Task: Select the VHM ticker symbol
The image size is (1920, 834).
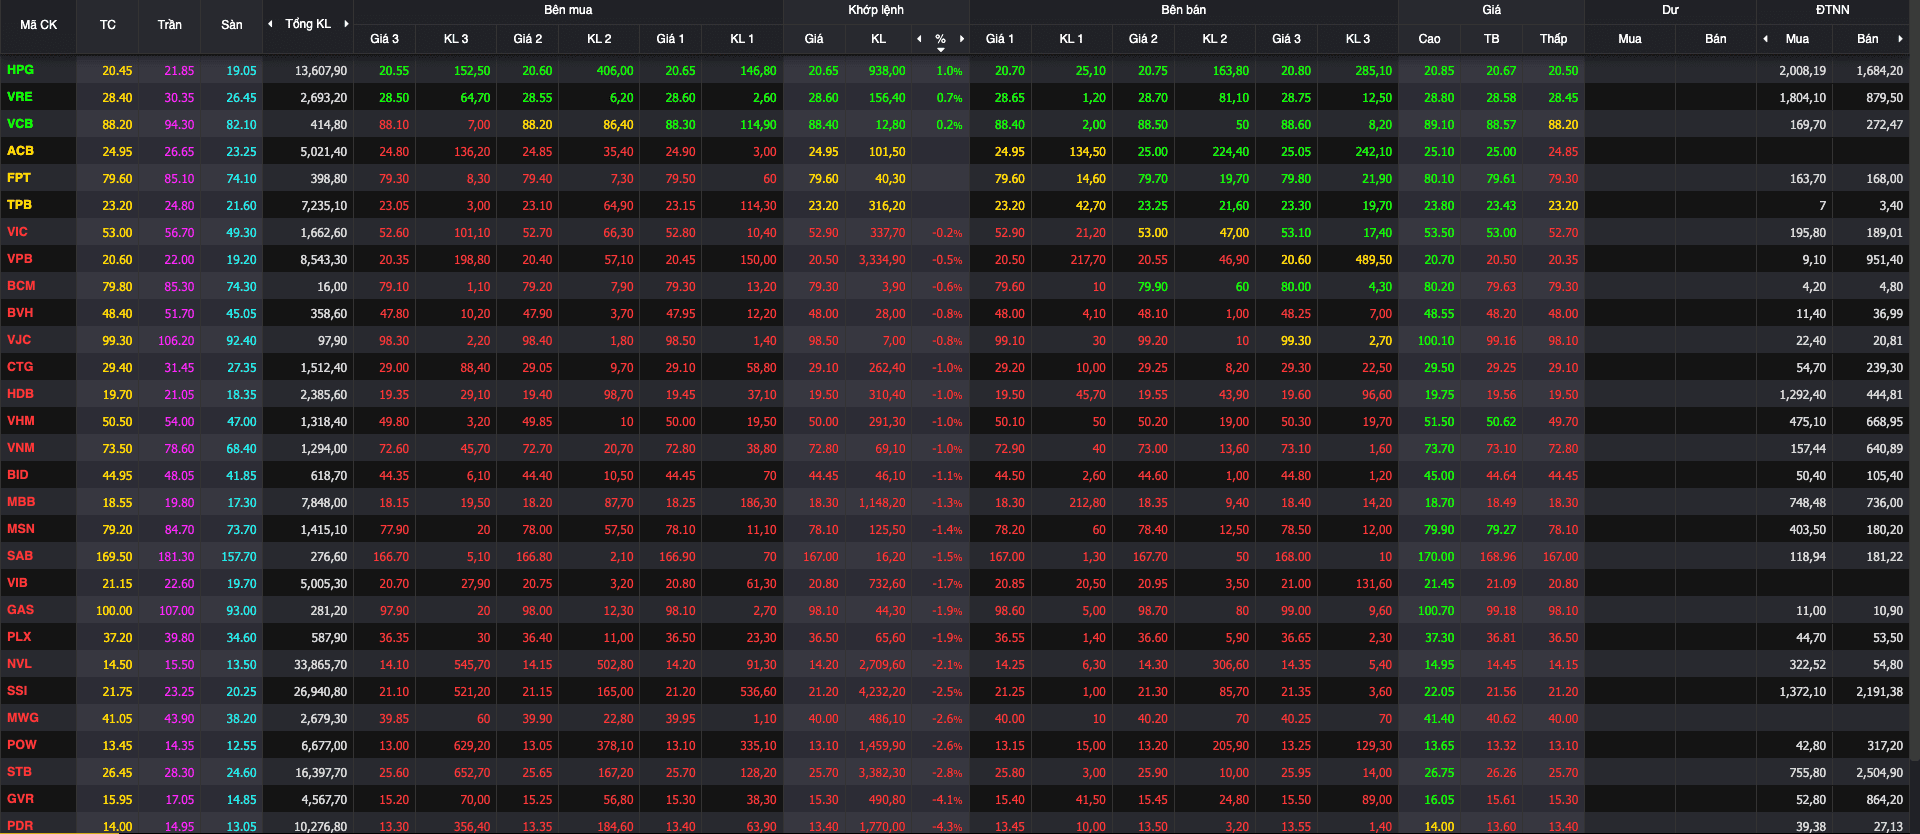Action: point(21,421)
